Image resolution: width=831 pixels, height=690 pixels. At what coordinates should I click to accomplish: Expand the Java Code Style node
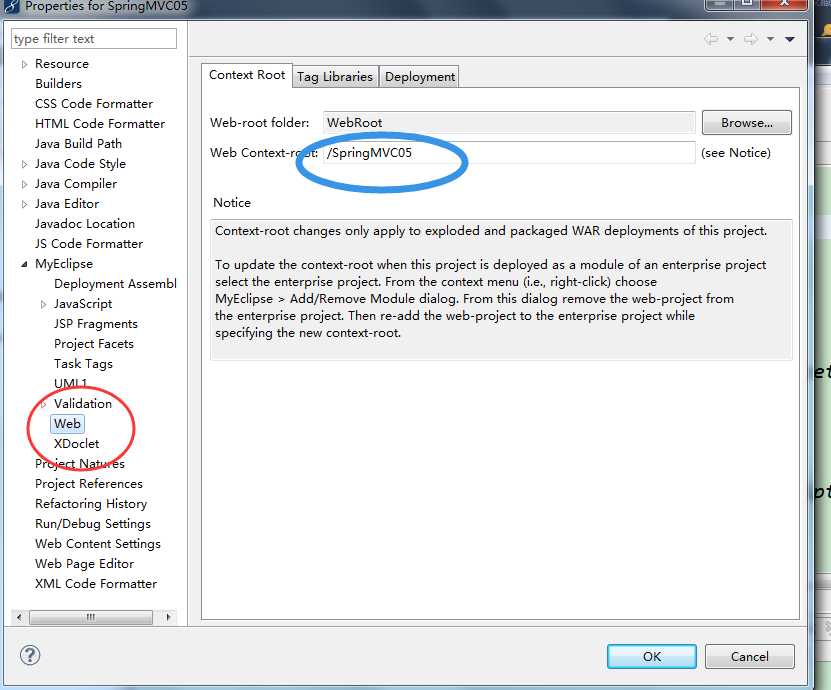(24, 164)
